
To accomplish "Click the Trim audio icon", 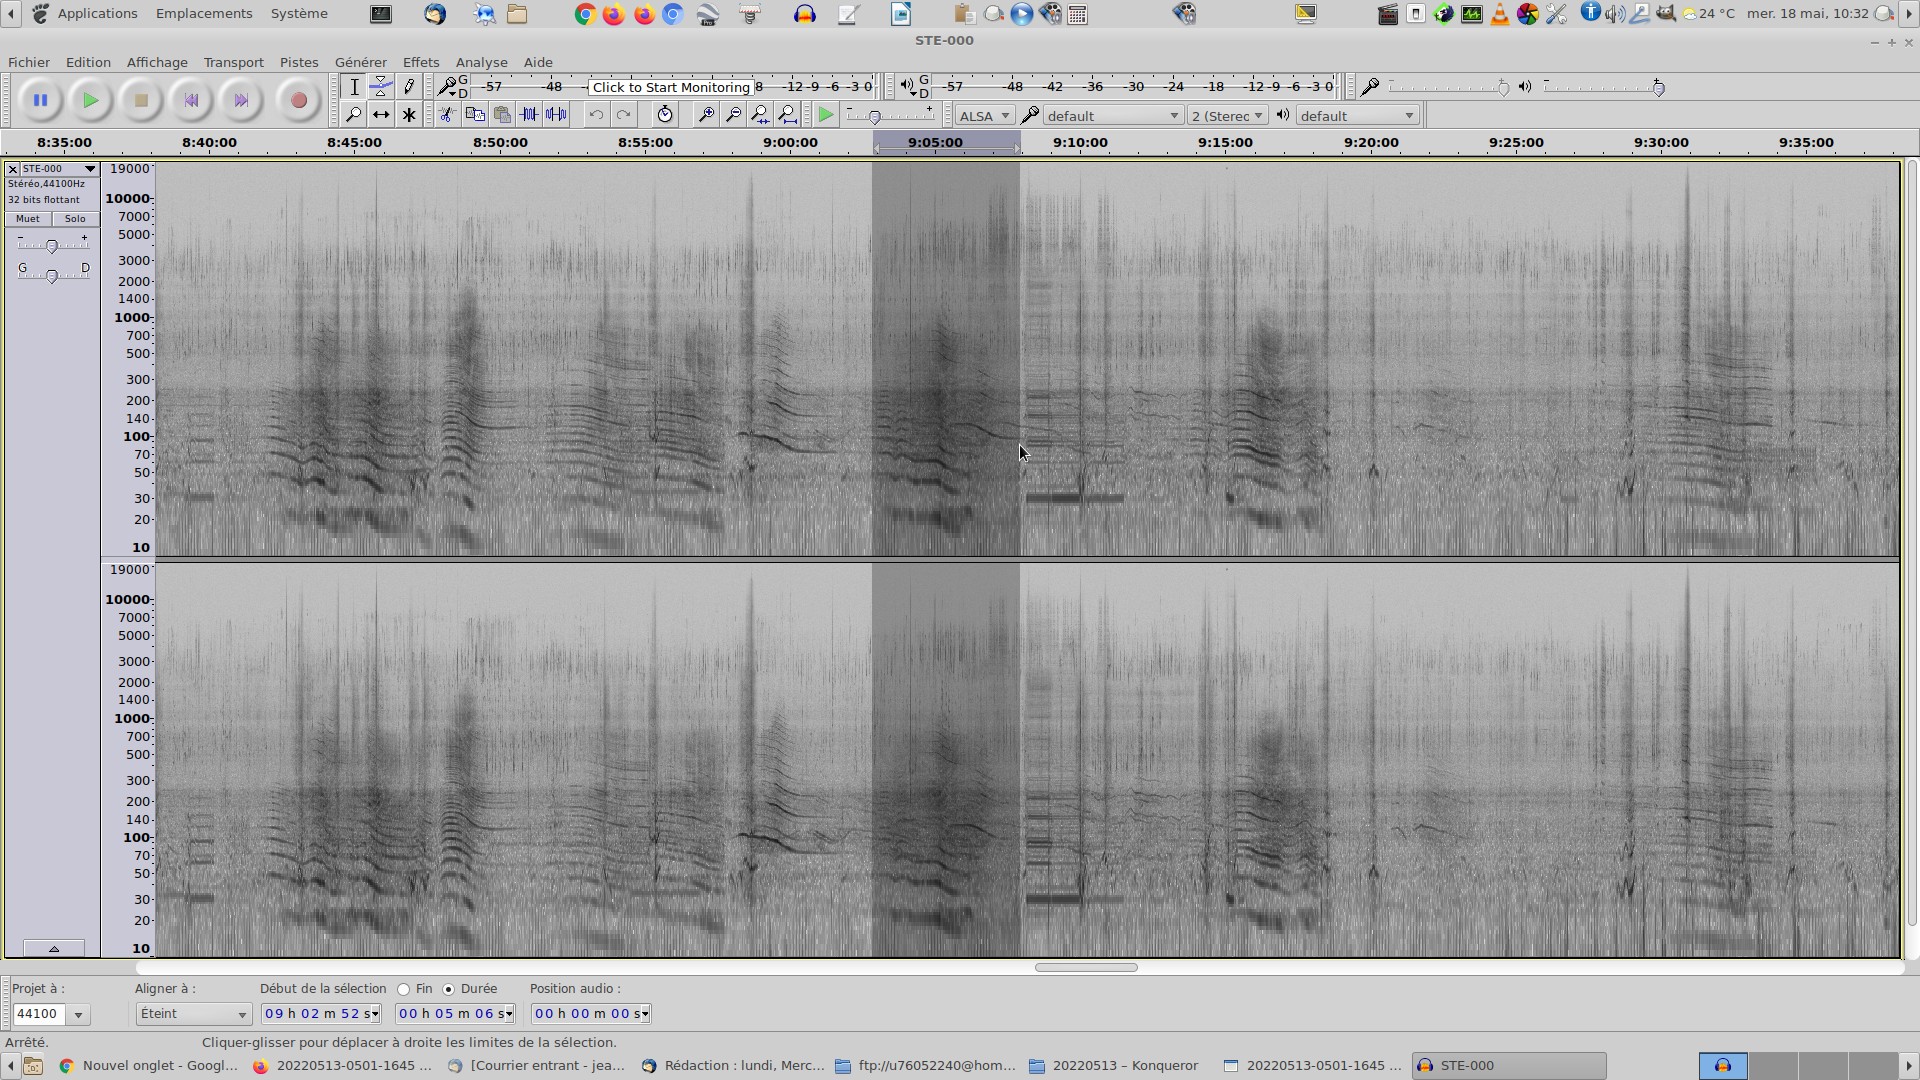I will pyautogui.click(x=529, y=115).
